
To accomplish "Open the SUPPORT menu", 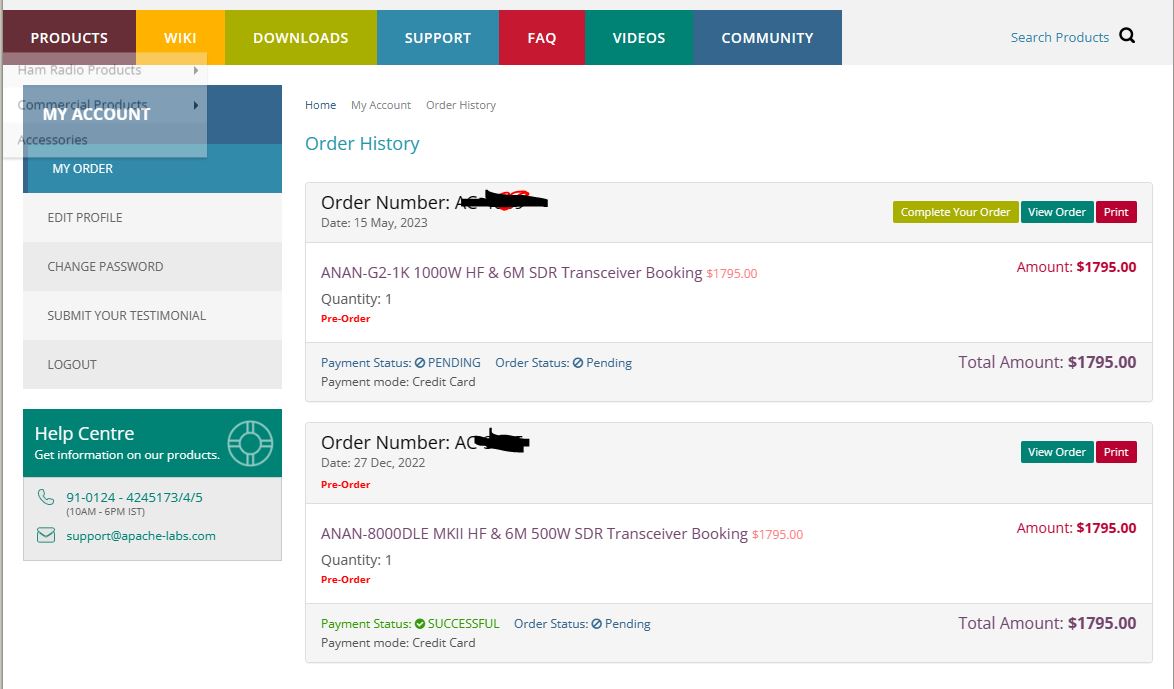I will point(438,37).
